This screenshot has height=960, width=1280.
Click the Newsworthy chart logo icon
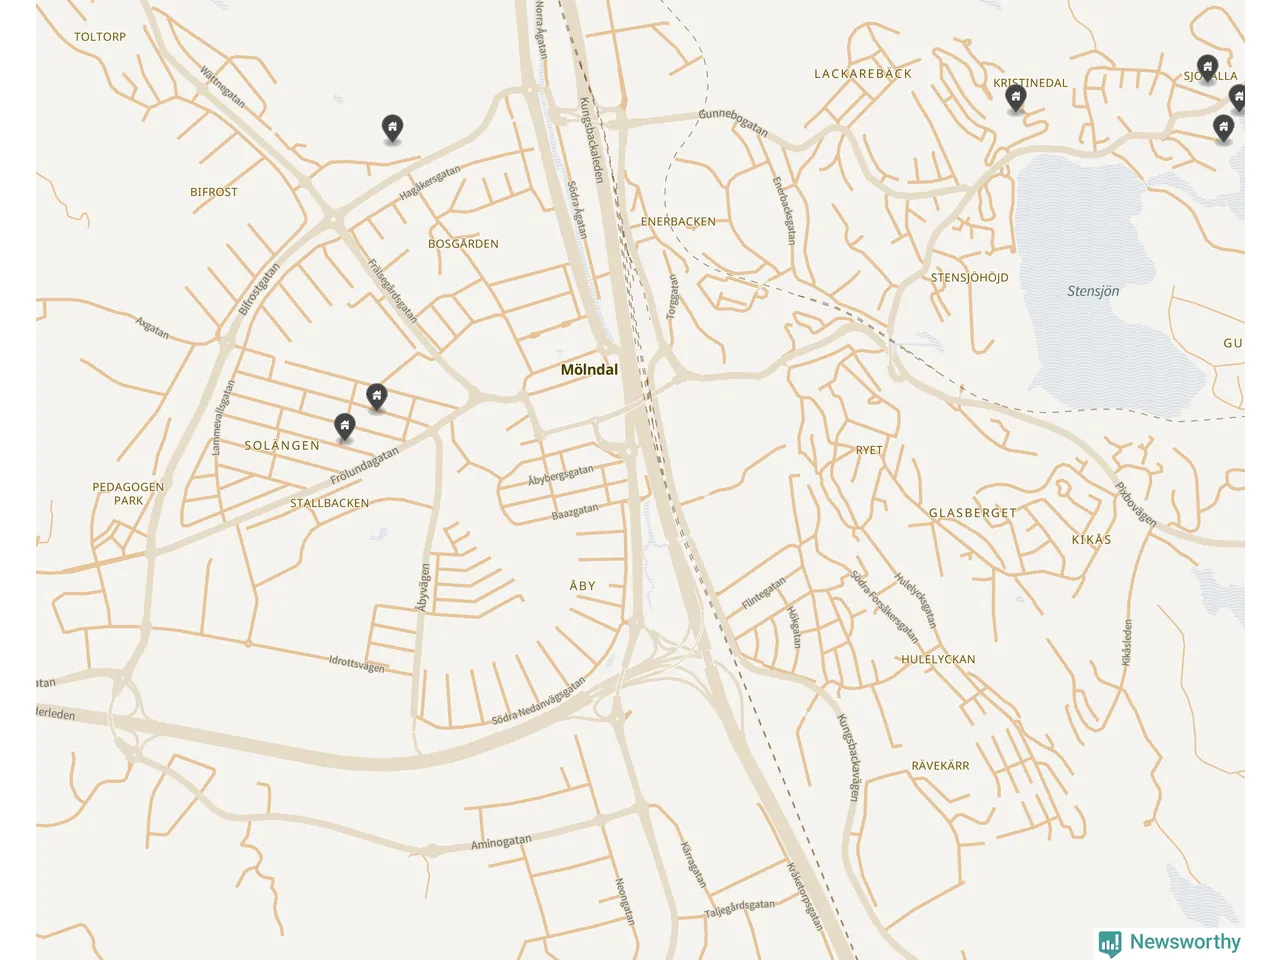click(x=1110, y=943)
